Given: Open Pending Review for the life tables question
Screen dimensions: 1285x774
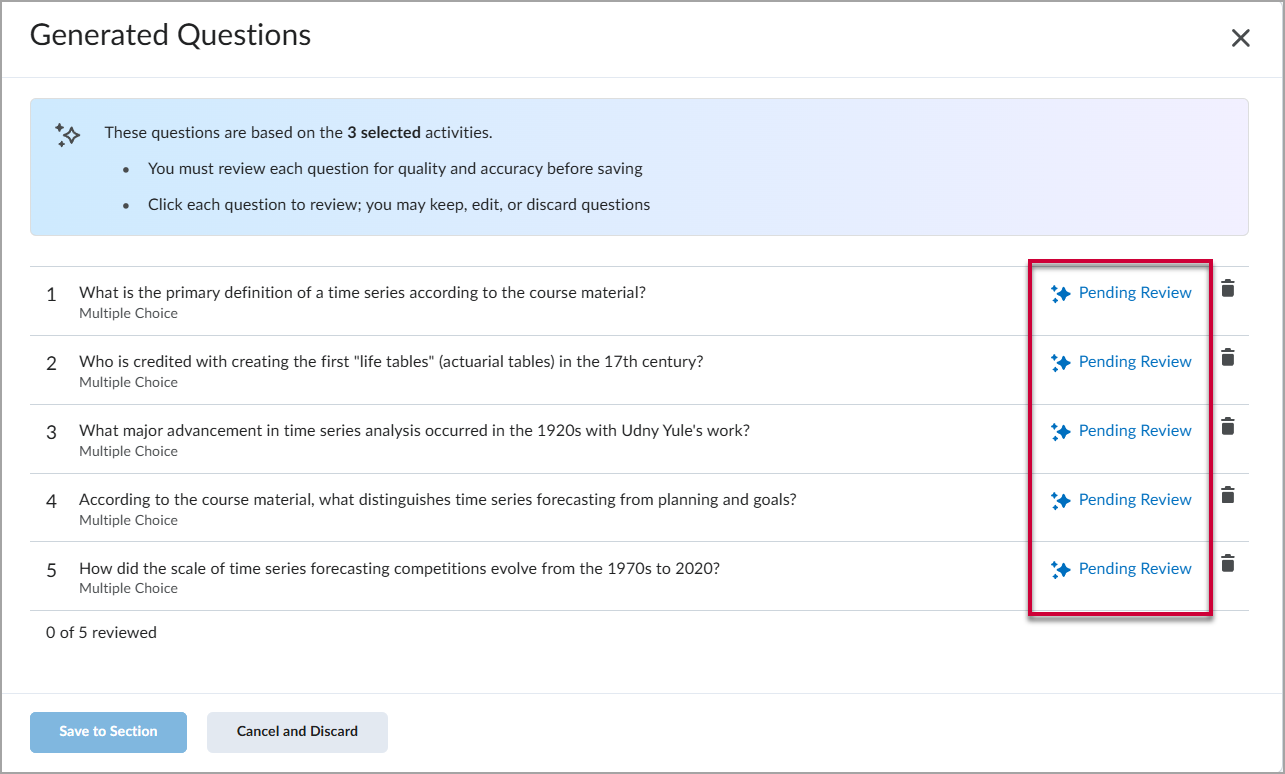Looking at the screenshot, I should tap(1135, 362).
